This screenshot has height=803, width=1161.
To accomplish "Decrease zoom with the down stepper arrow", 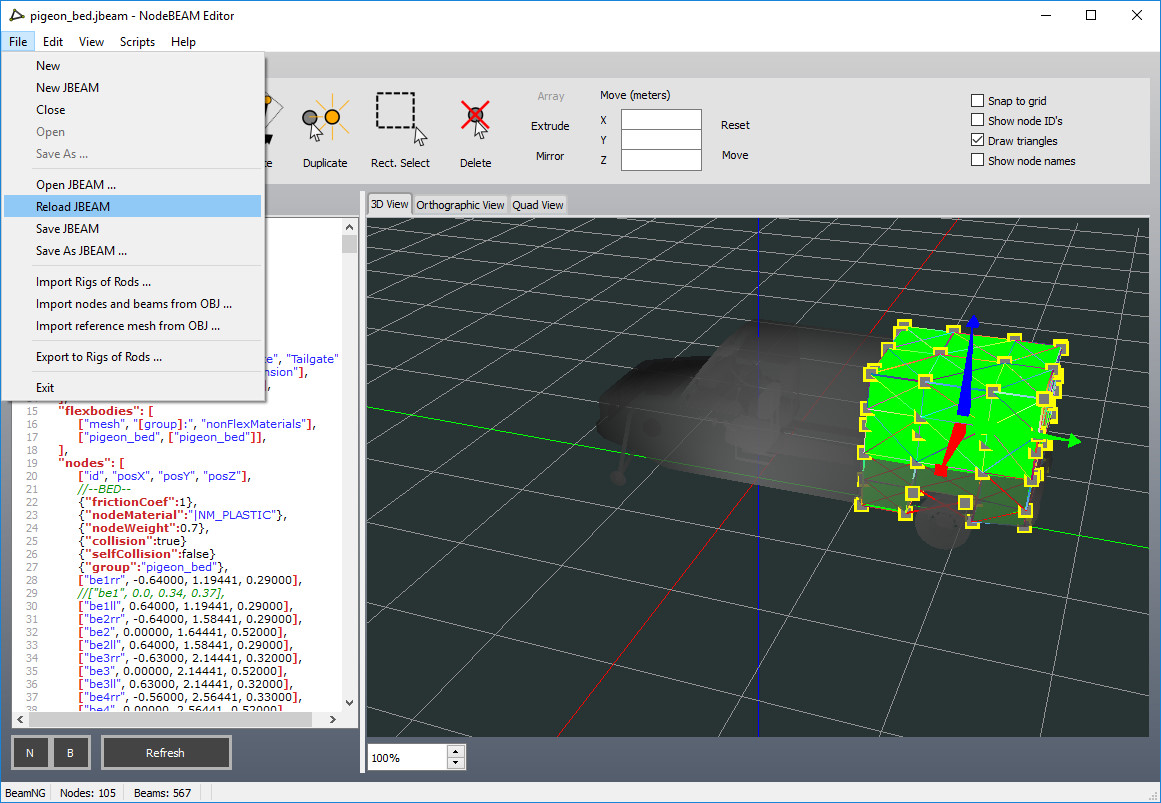I will pyautogui.click(x=456, y=763).
